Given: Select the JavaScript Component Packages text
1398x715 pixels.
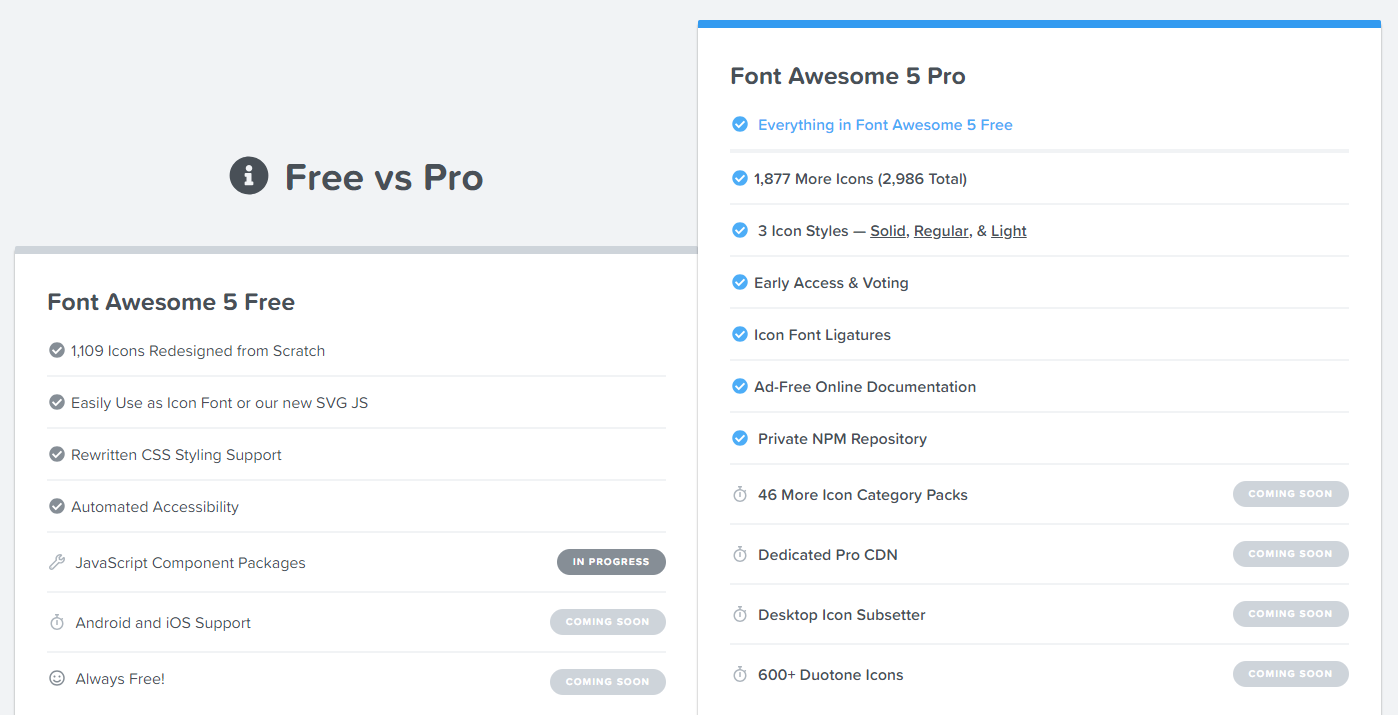Looking at the screenshot, I should 191,563.
